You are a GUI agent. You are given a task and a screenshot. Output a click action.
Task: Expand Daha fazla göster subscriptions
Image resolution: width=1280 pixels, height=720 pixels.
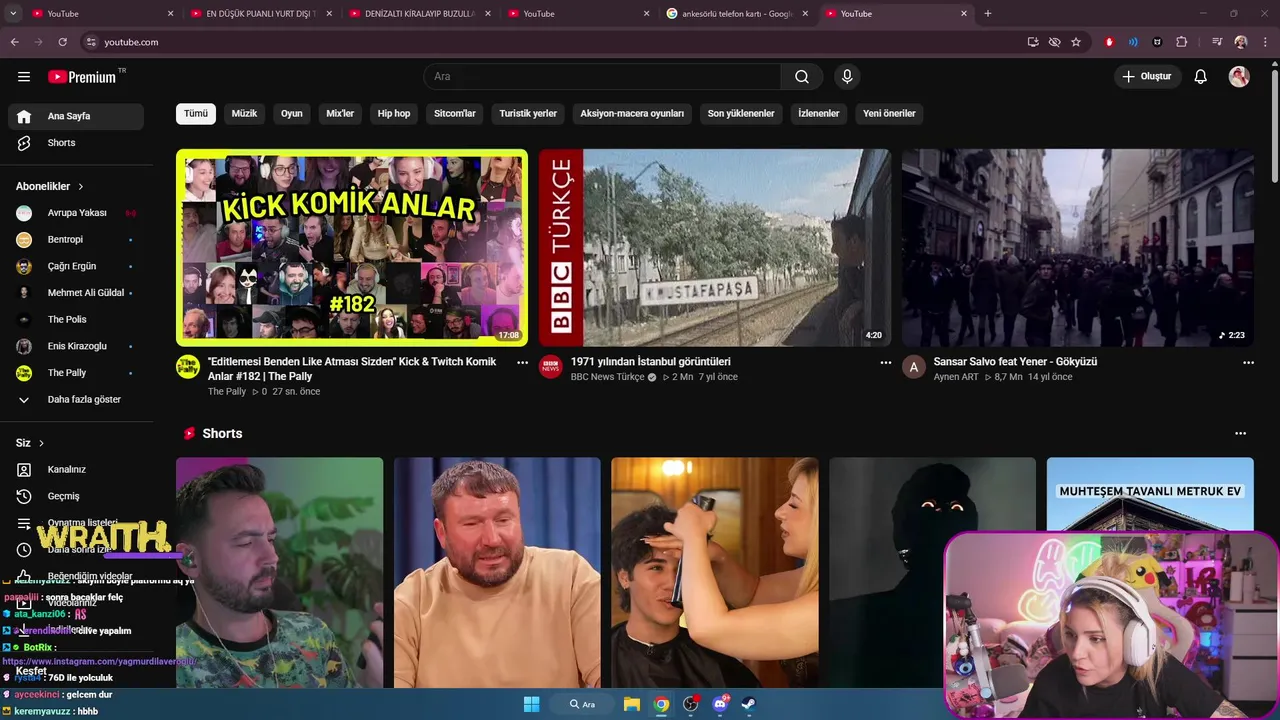pos(76,399)
